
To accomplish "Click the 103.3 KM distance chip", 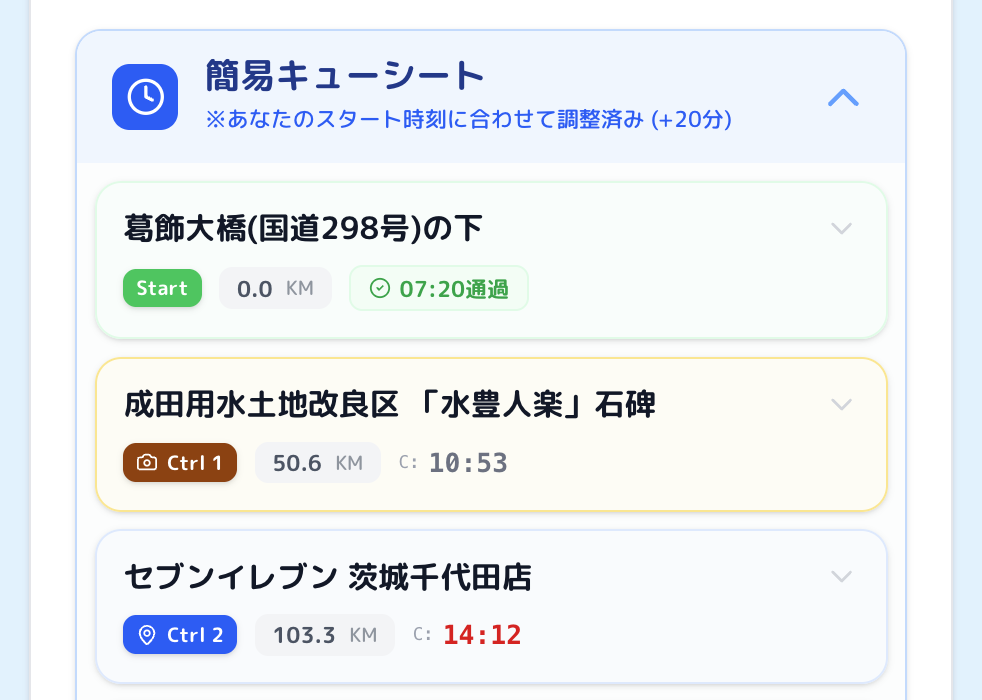I will 324,635.
